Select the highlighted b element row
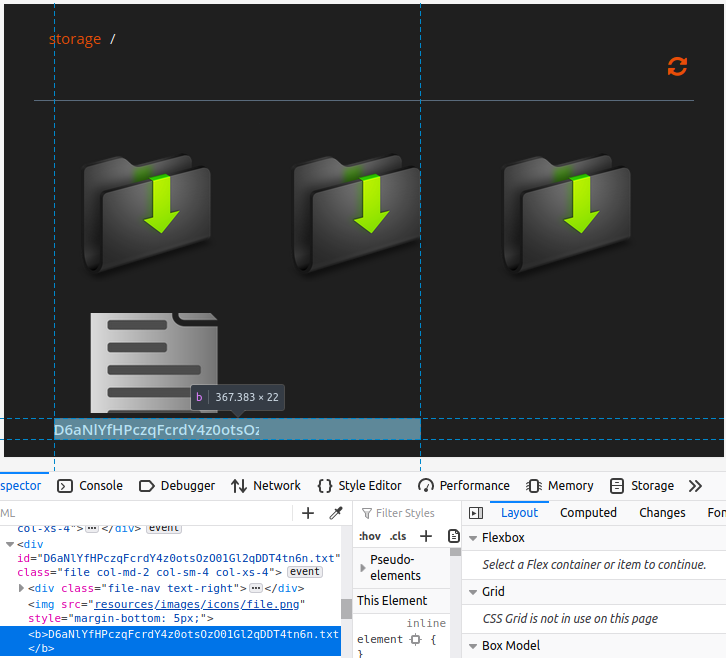 pyautogui.click(x=170, y=641)
